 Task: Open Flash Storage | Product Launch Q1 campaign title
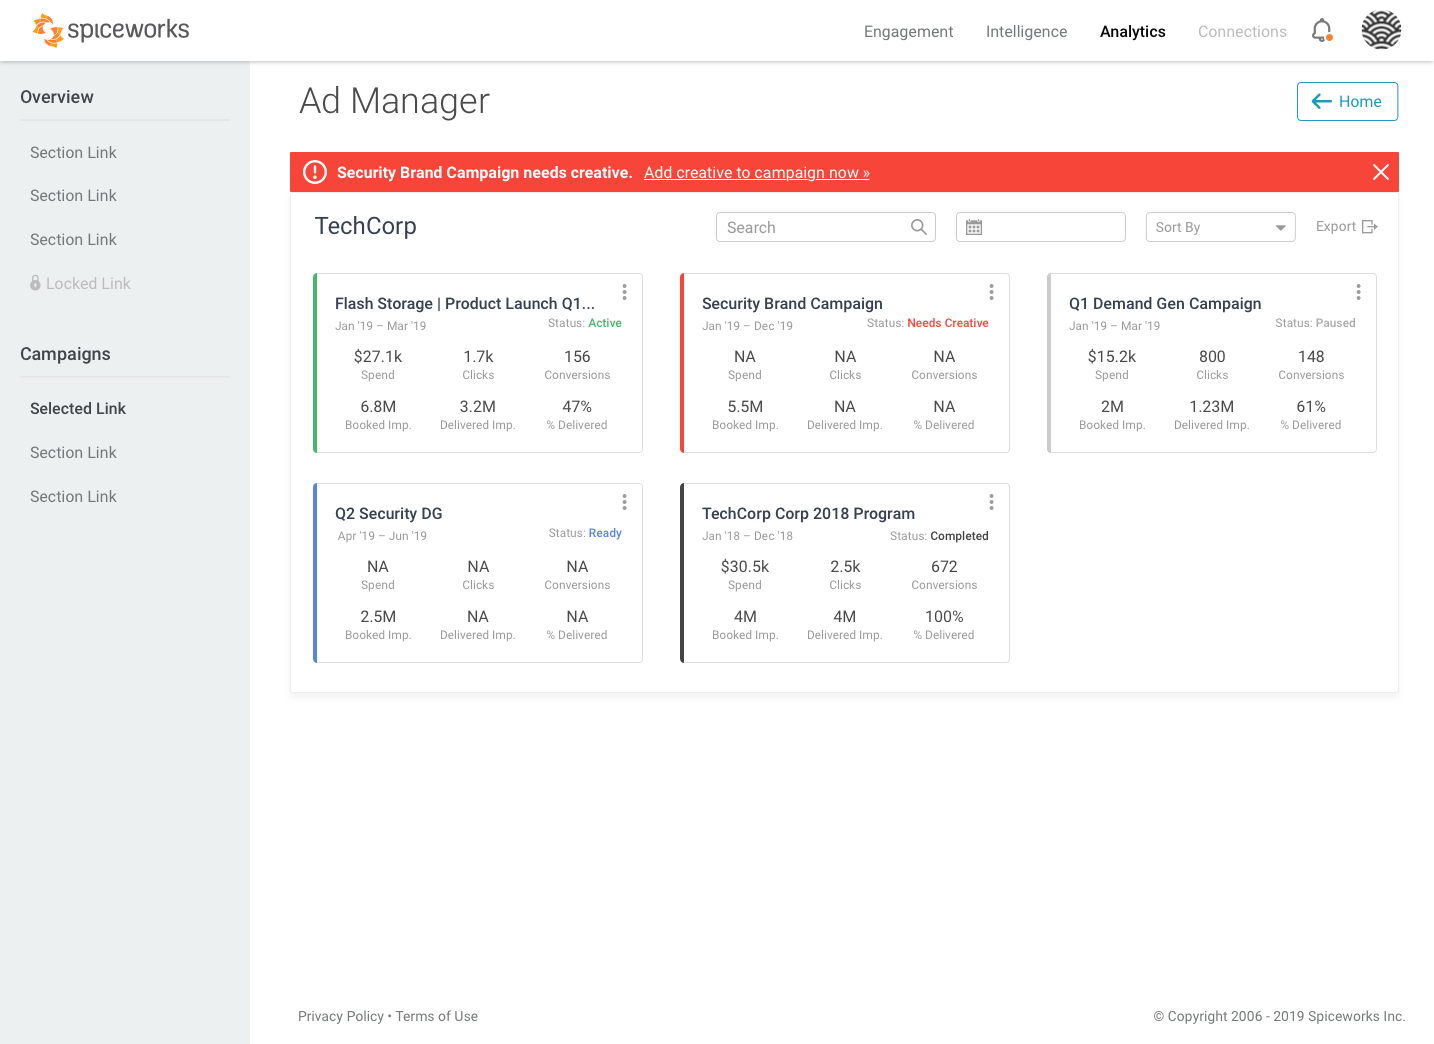tap(465, 303)
